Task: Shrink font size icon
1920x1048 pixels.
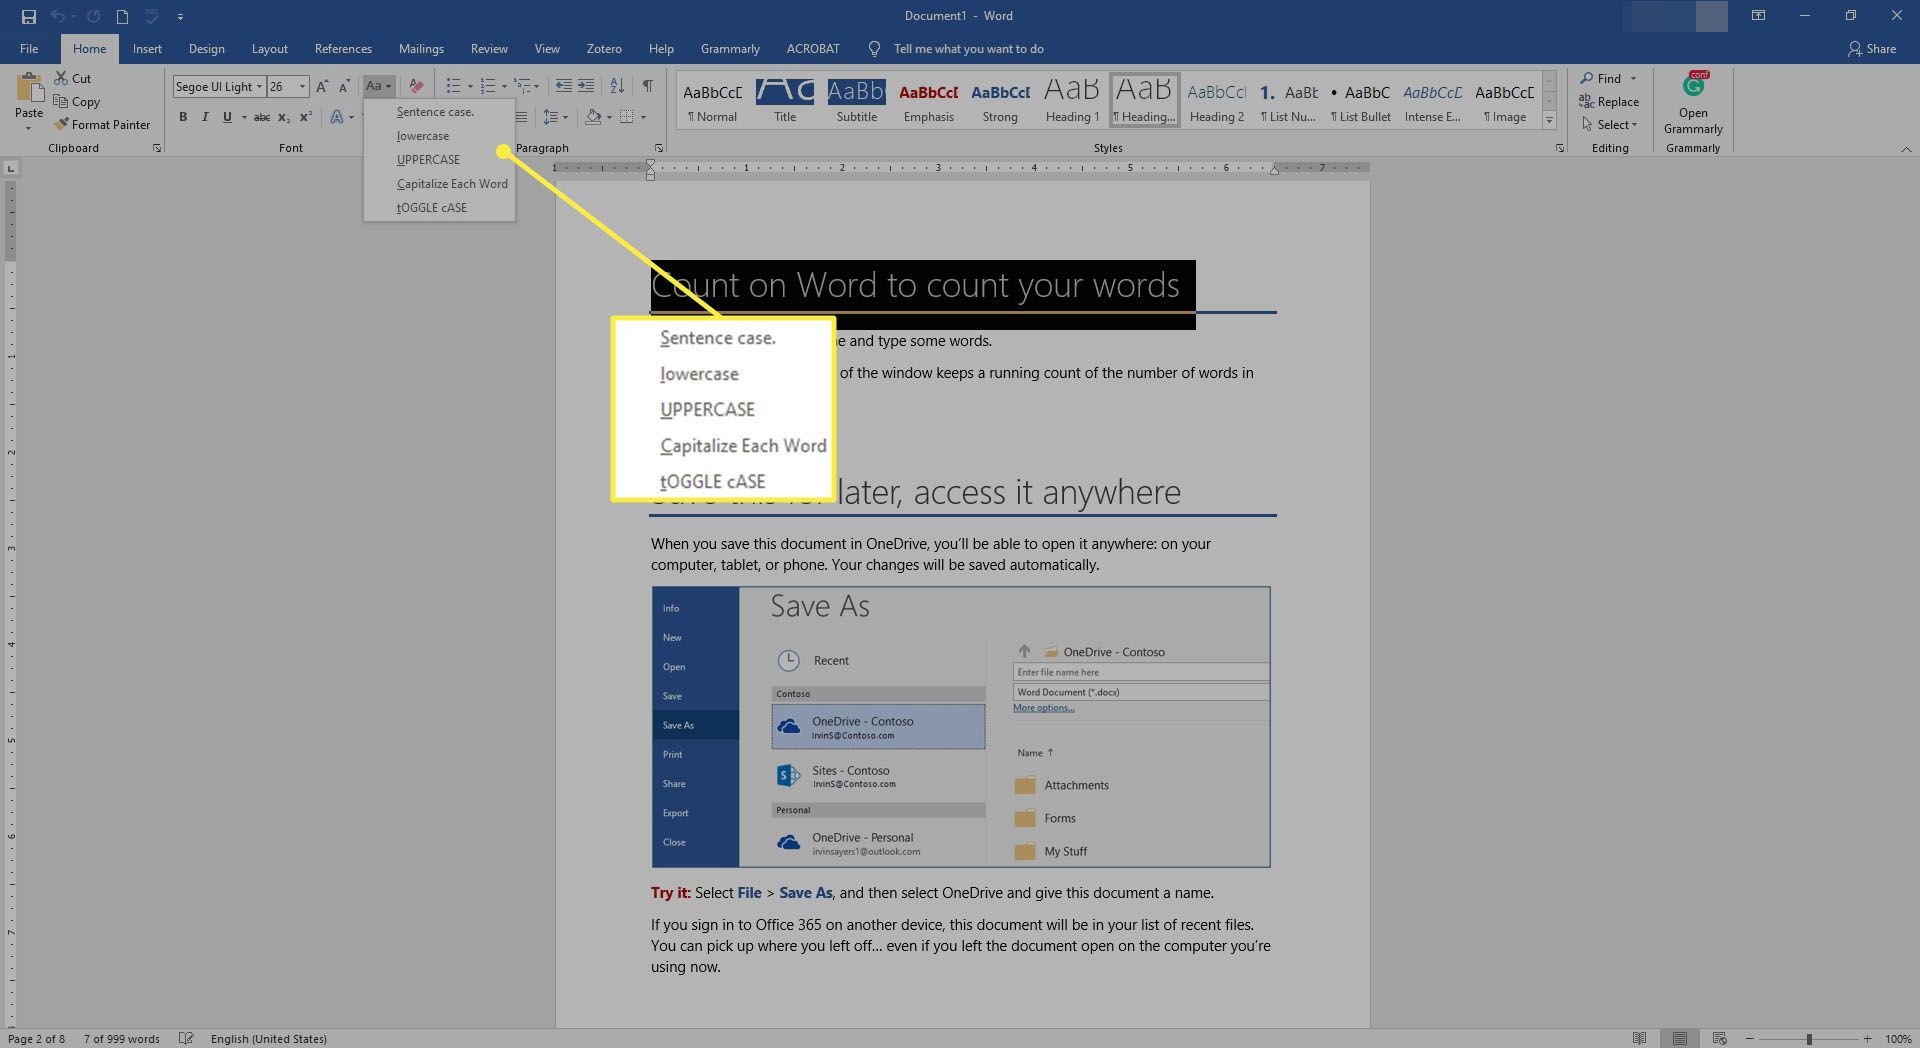Action: (345, 87)
